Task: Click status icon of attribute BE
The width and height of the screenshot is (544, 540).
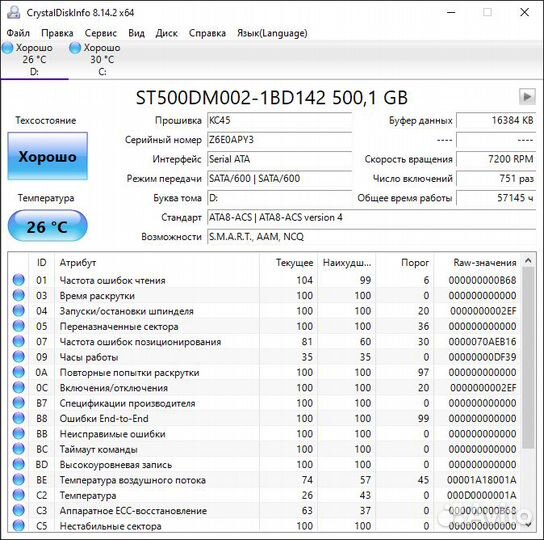Action: [x=19, y=480]
